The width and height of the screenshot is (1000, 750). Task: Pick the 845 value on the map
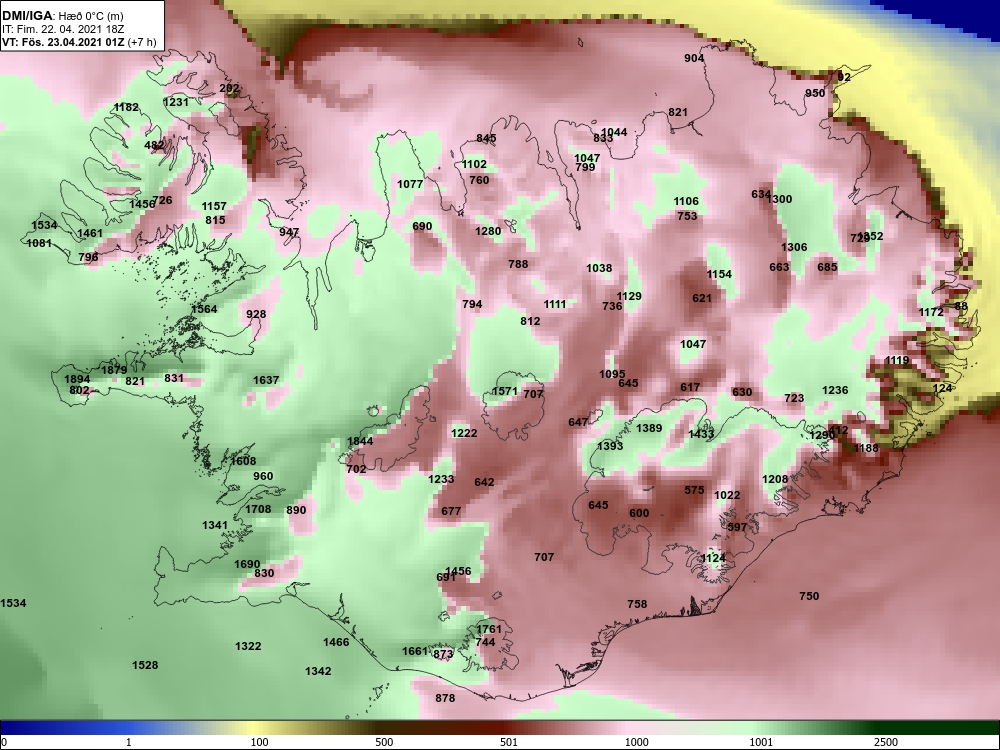tap(486, 138)
